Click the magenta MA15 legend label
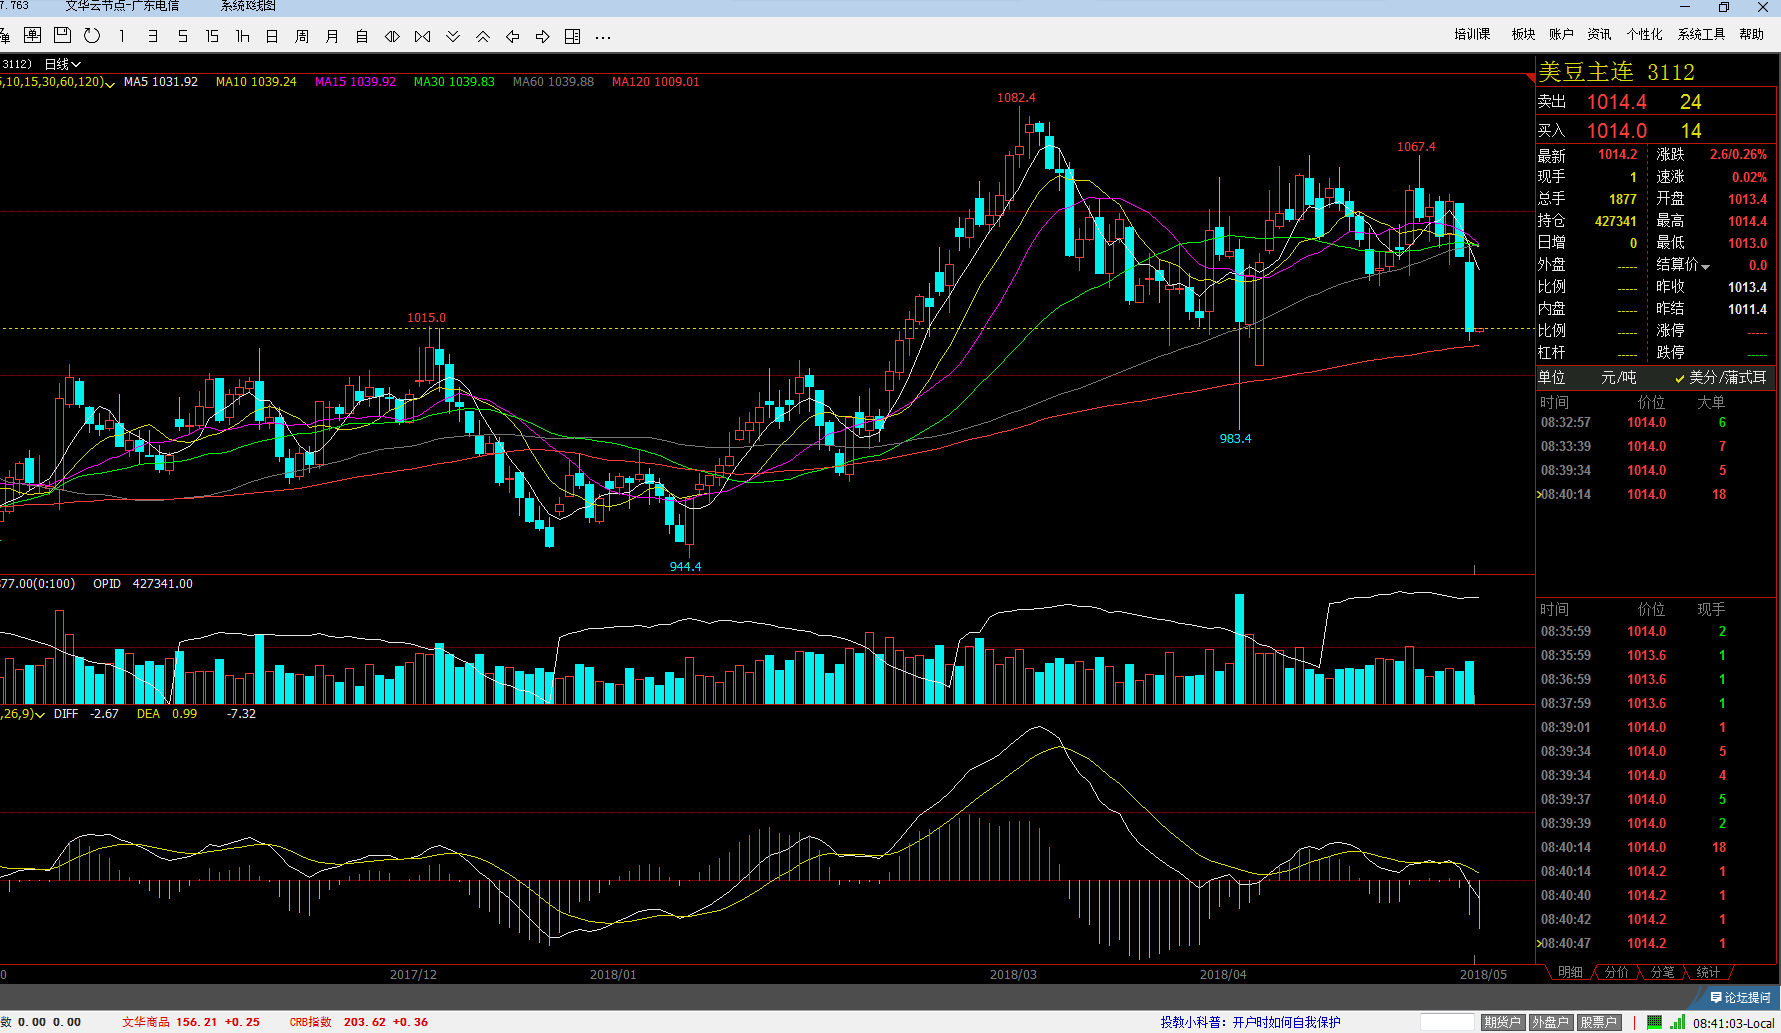The image size is (1781, 1033). coord(355,82)
